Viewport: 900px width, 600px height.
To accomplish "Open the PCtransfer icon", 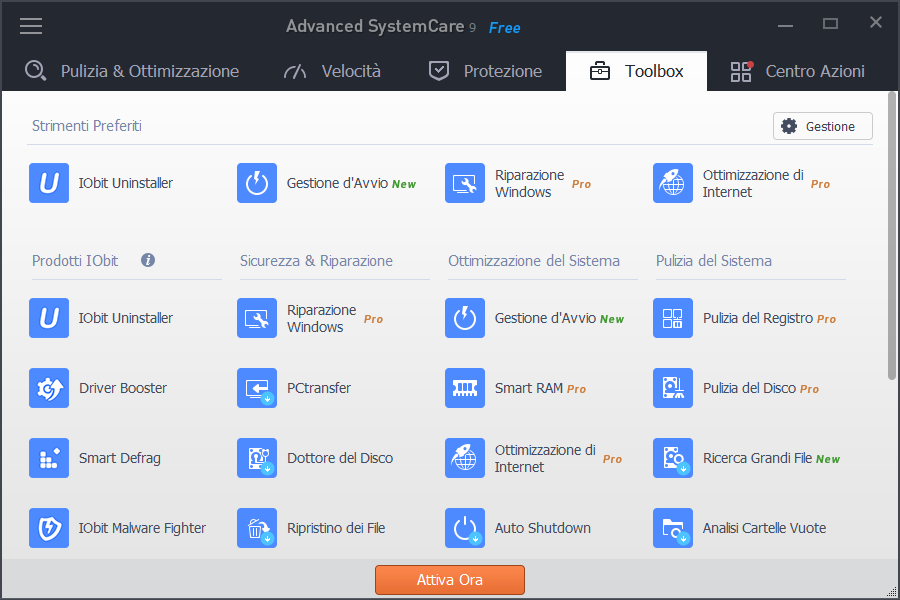I will 257,388.
